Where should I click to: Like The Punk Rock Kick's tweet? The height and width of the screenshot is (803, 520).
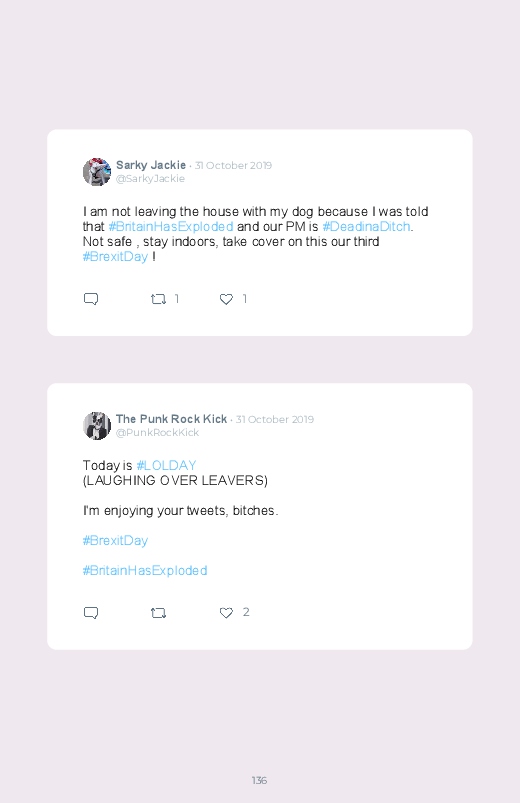click(x=226, y=613)
